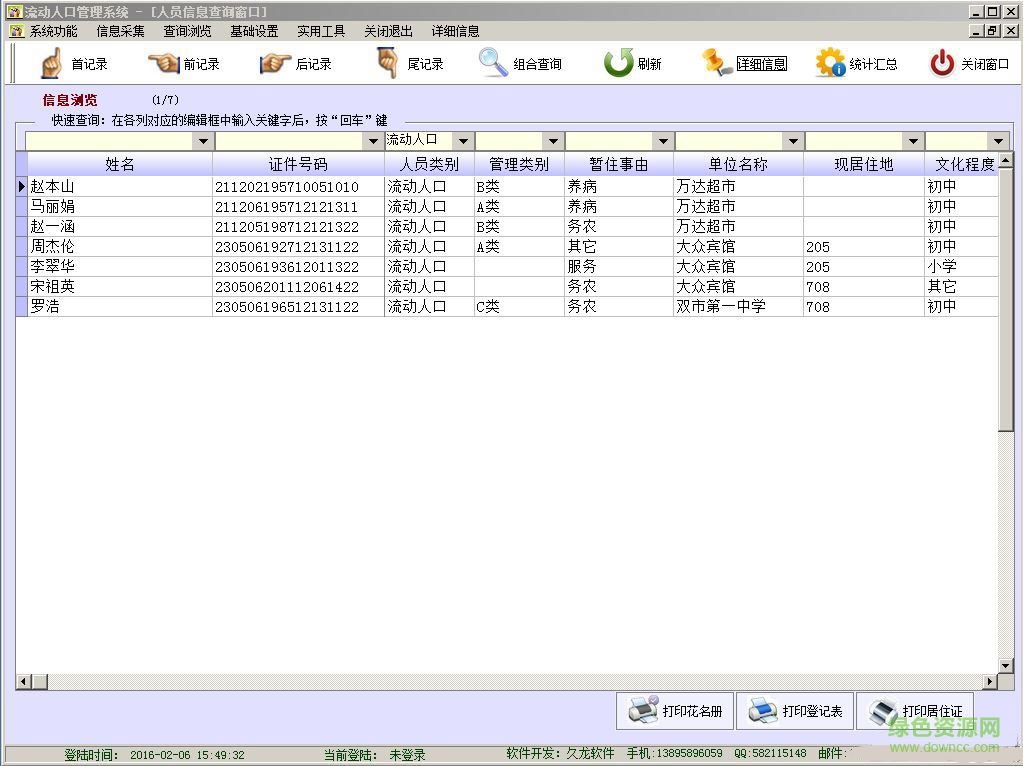Click the red 关闭窗口 power icon
Image resolution: width=1023 pixels, height=766 pixels.
(x=942, y=63)
